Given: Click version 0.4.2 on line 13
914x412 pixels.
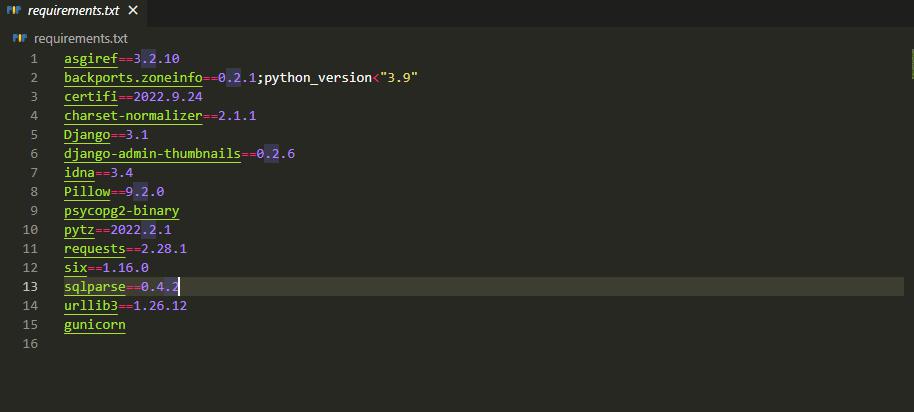Looking at the screenshot, I should point(160,287).
